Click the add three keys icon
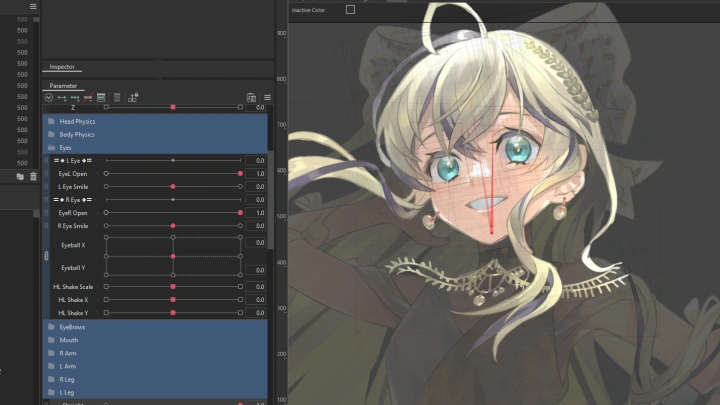The width and height of the screenshot is (720, 405). pos(74,98)
